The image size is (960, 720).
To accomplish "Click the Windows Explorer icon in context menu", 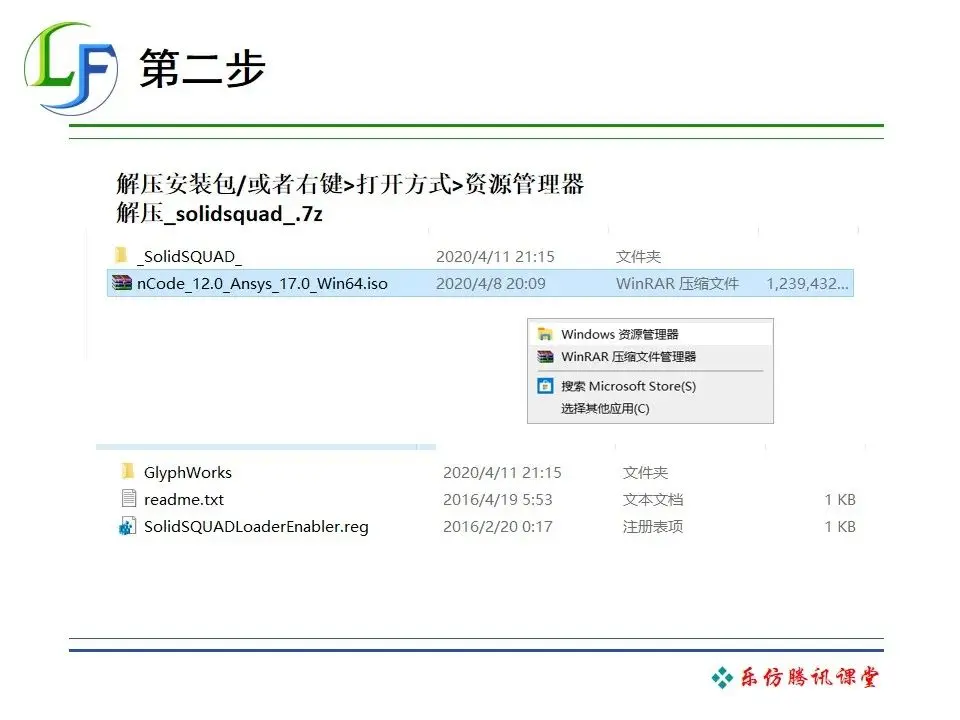I will coord(545,334).
